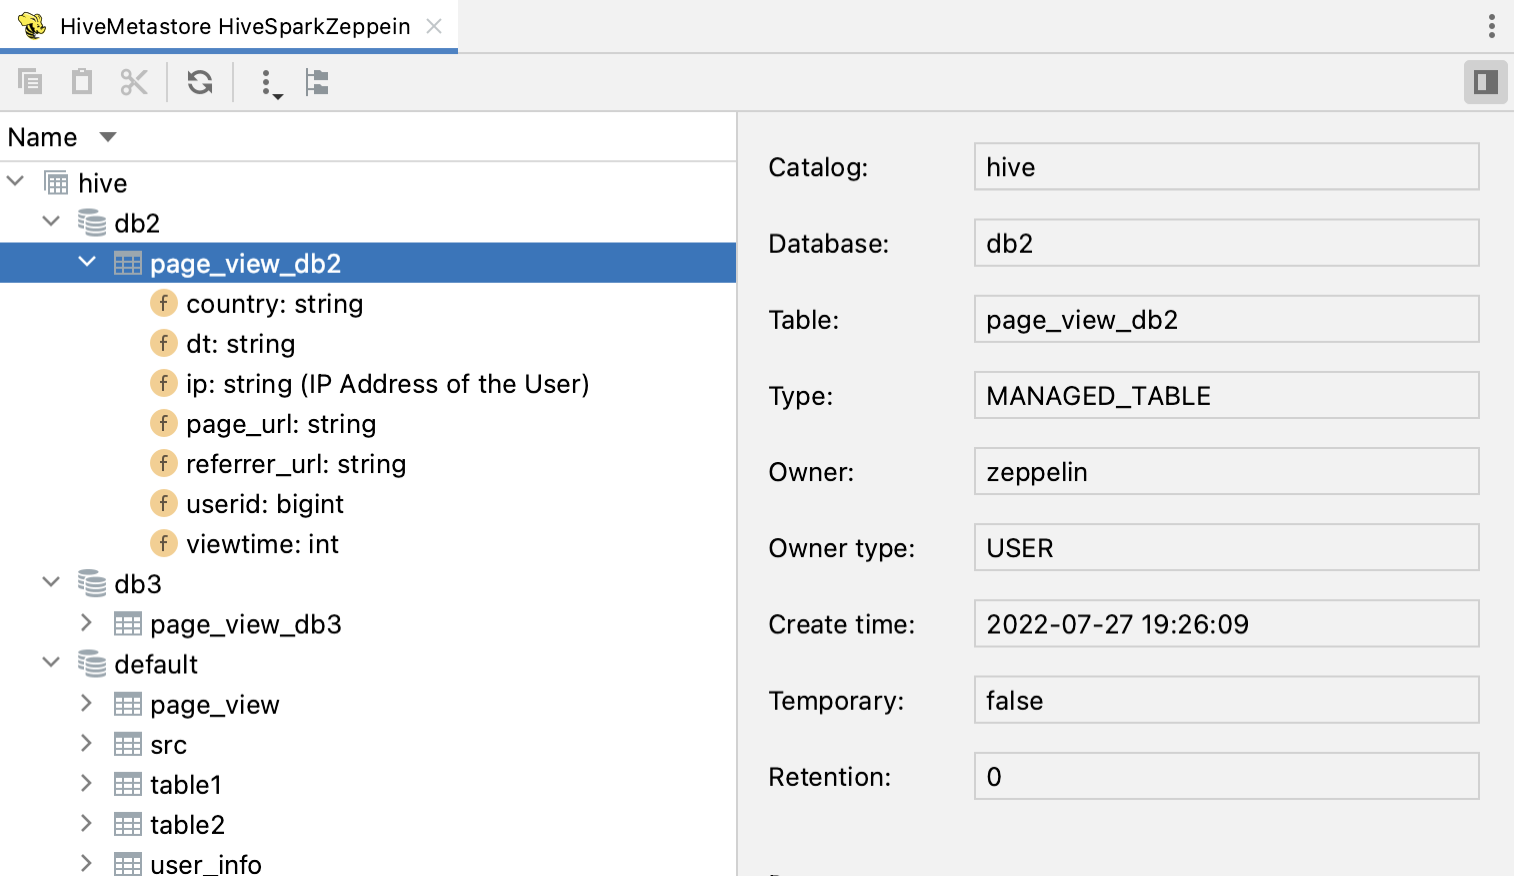This screenshot has width=1514, height=876.
Task: Open the Name column sort dropdown
Action: point(108,137)
